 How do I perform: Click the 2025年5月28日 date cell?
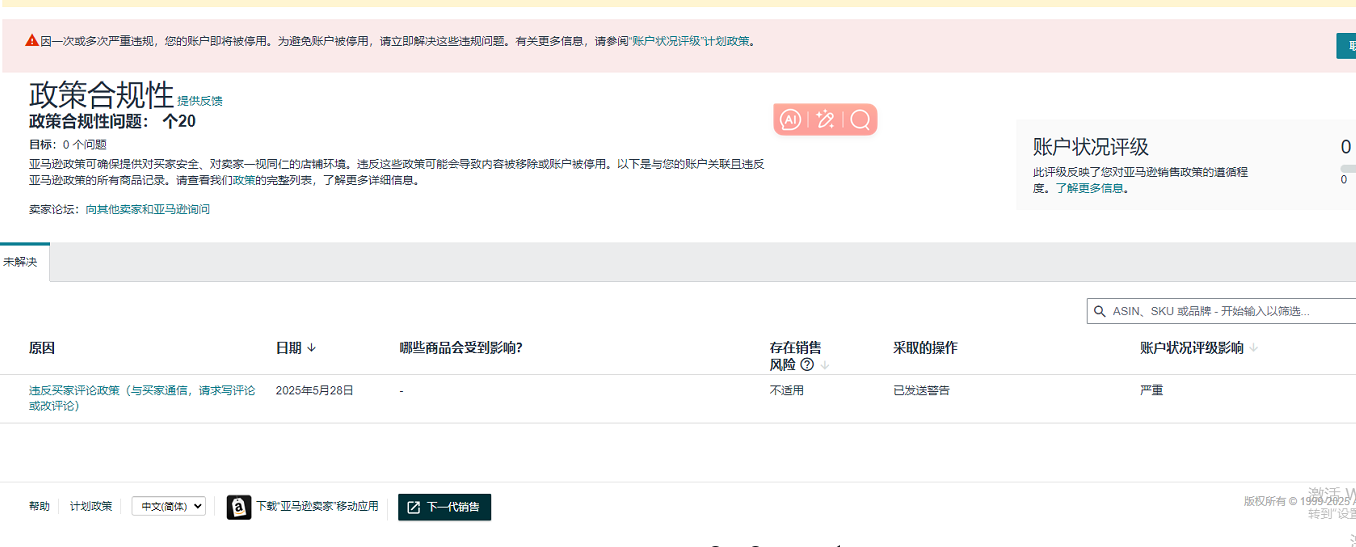314,390
